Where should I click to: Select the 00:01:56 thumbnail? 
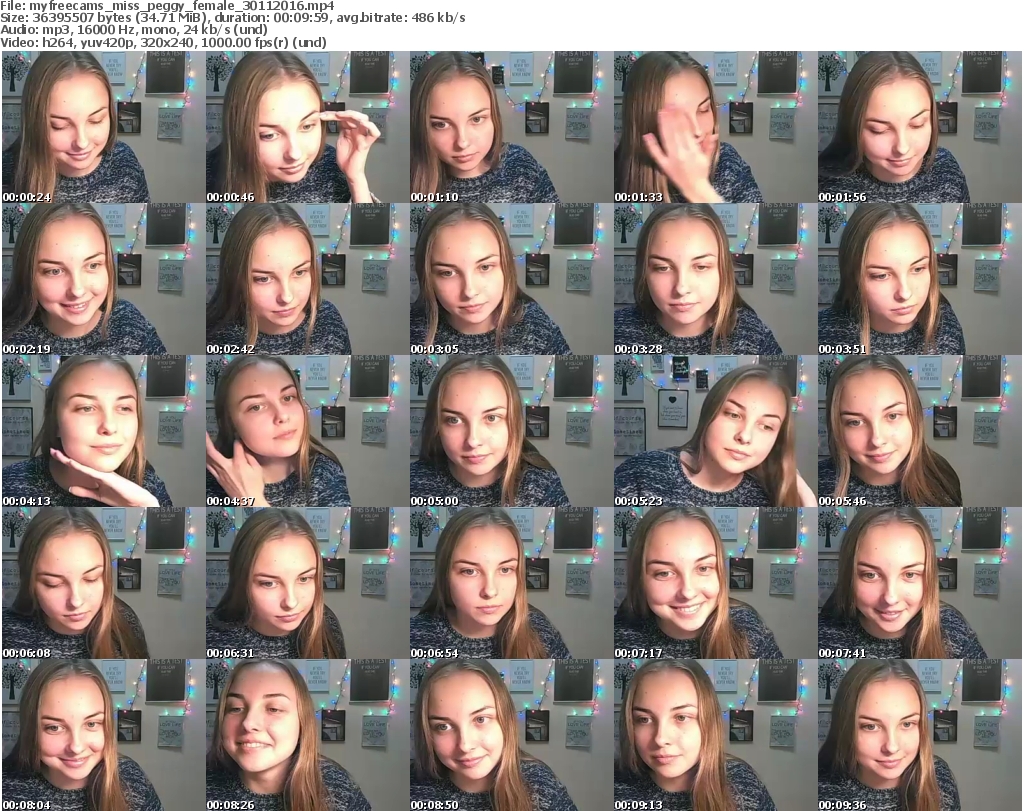[919, 127]
